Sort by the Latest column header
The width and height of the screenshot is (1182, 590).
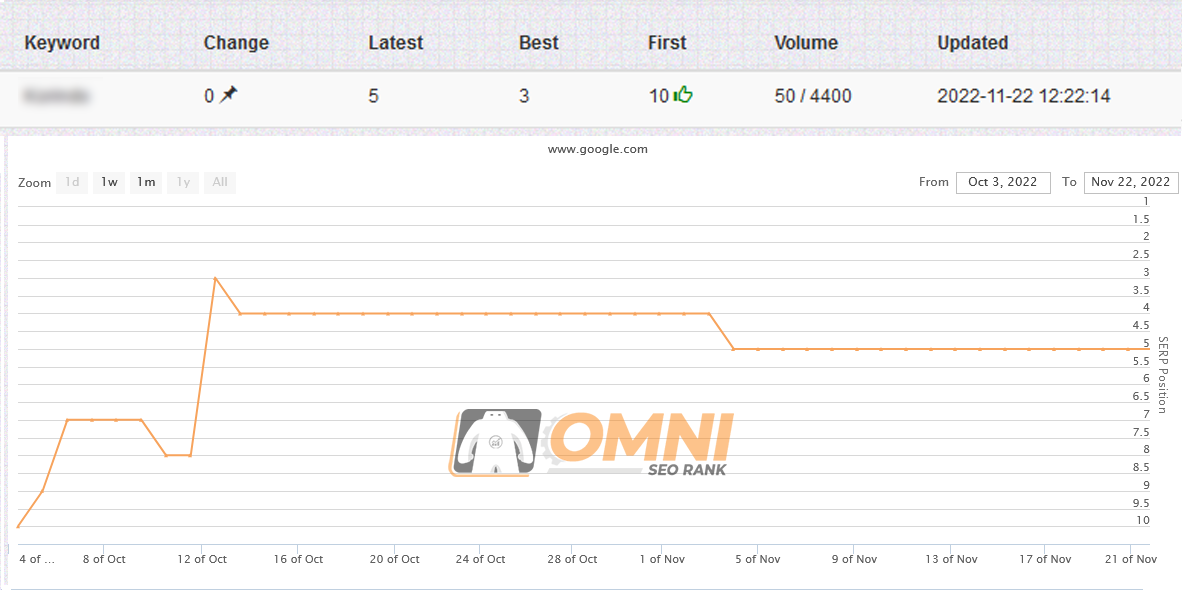point(396,43)
